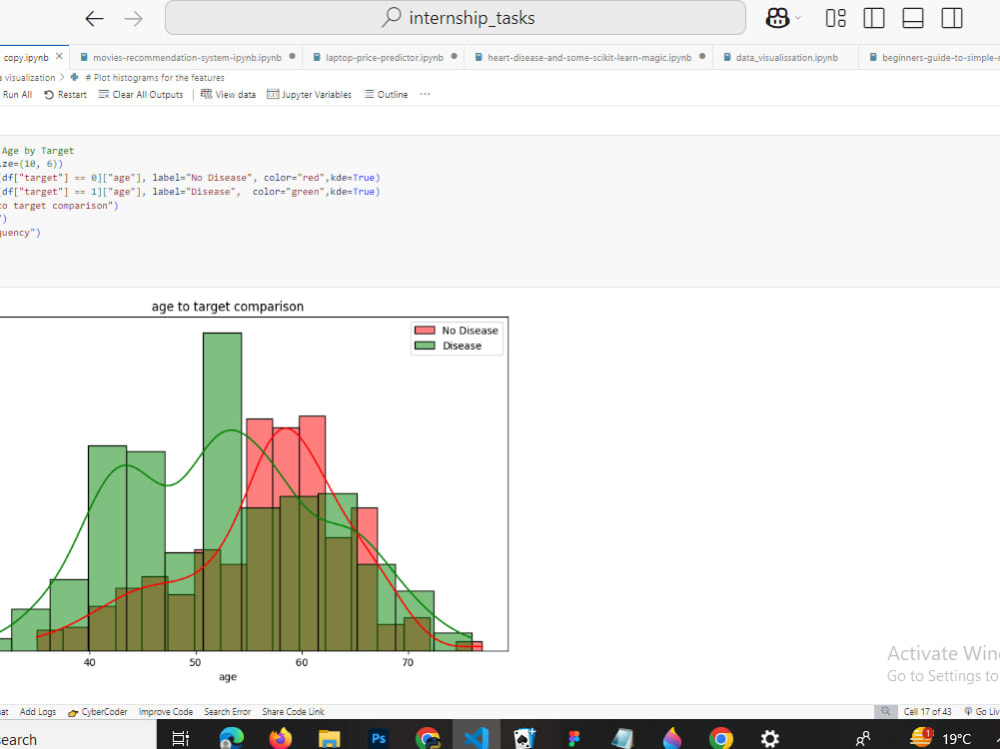Open the People icon in the taskbar
Viewport: 1000px width, 749px height.
click(x=863, y=739)
